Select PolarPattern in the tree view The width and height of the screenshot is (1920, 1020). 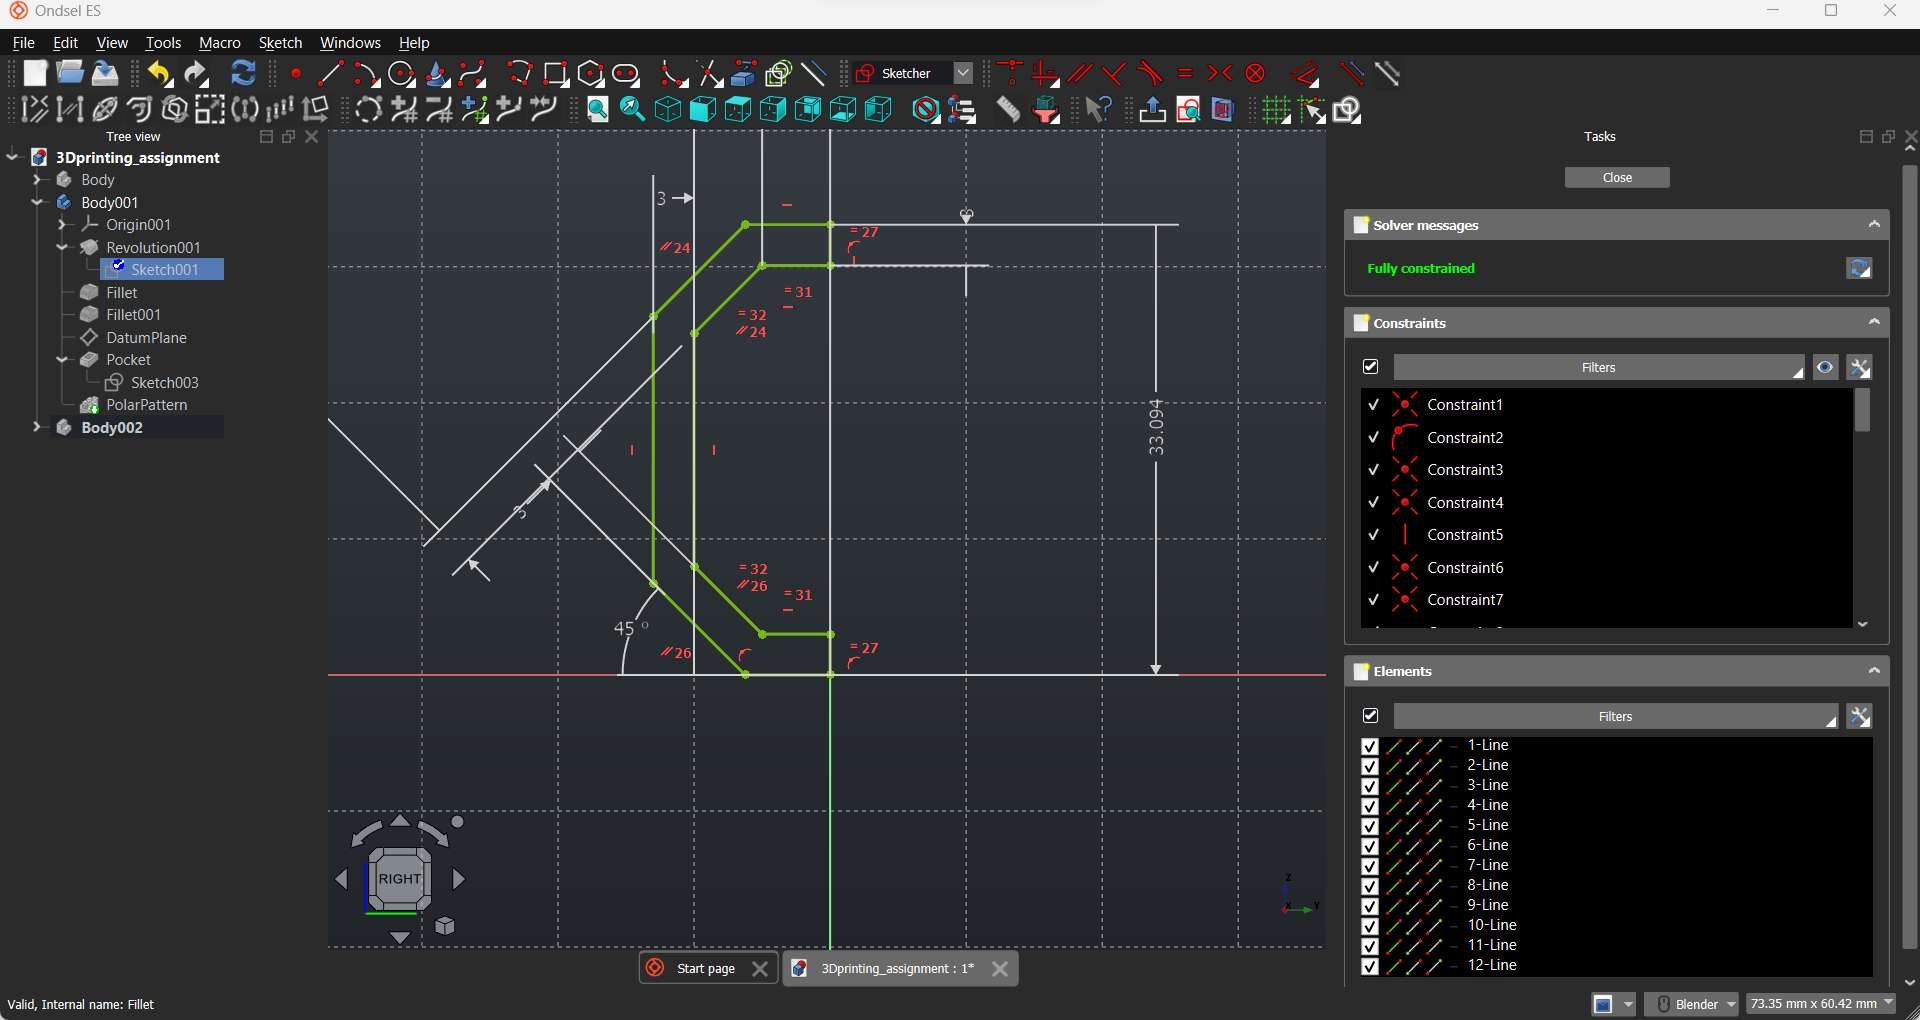pyautogui.click(x=146, y=405)
